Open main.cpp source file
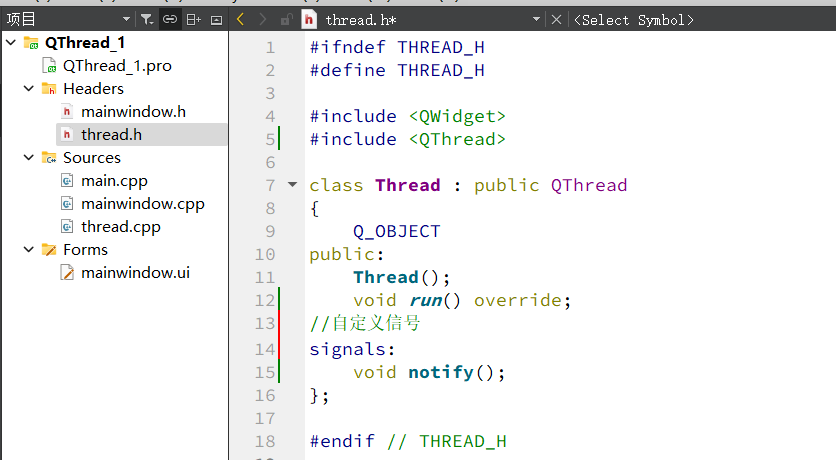The image size is (836, 460). pos(114,181)
